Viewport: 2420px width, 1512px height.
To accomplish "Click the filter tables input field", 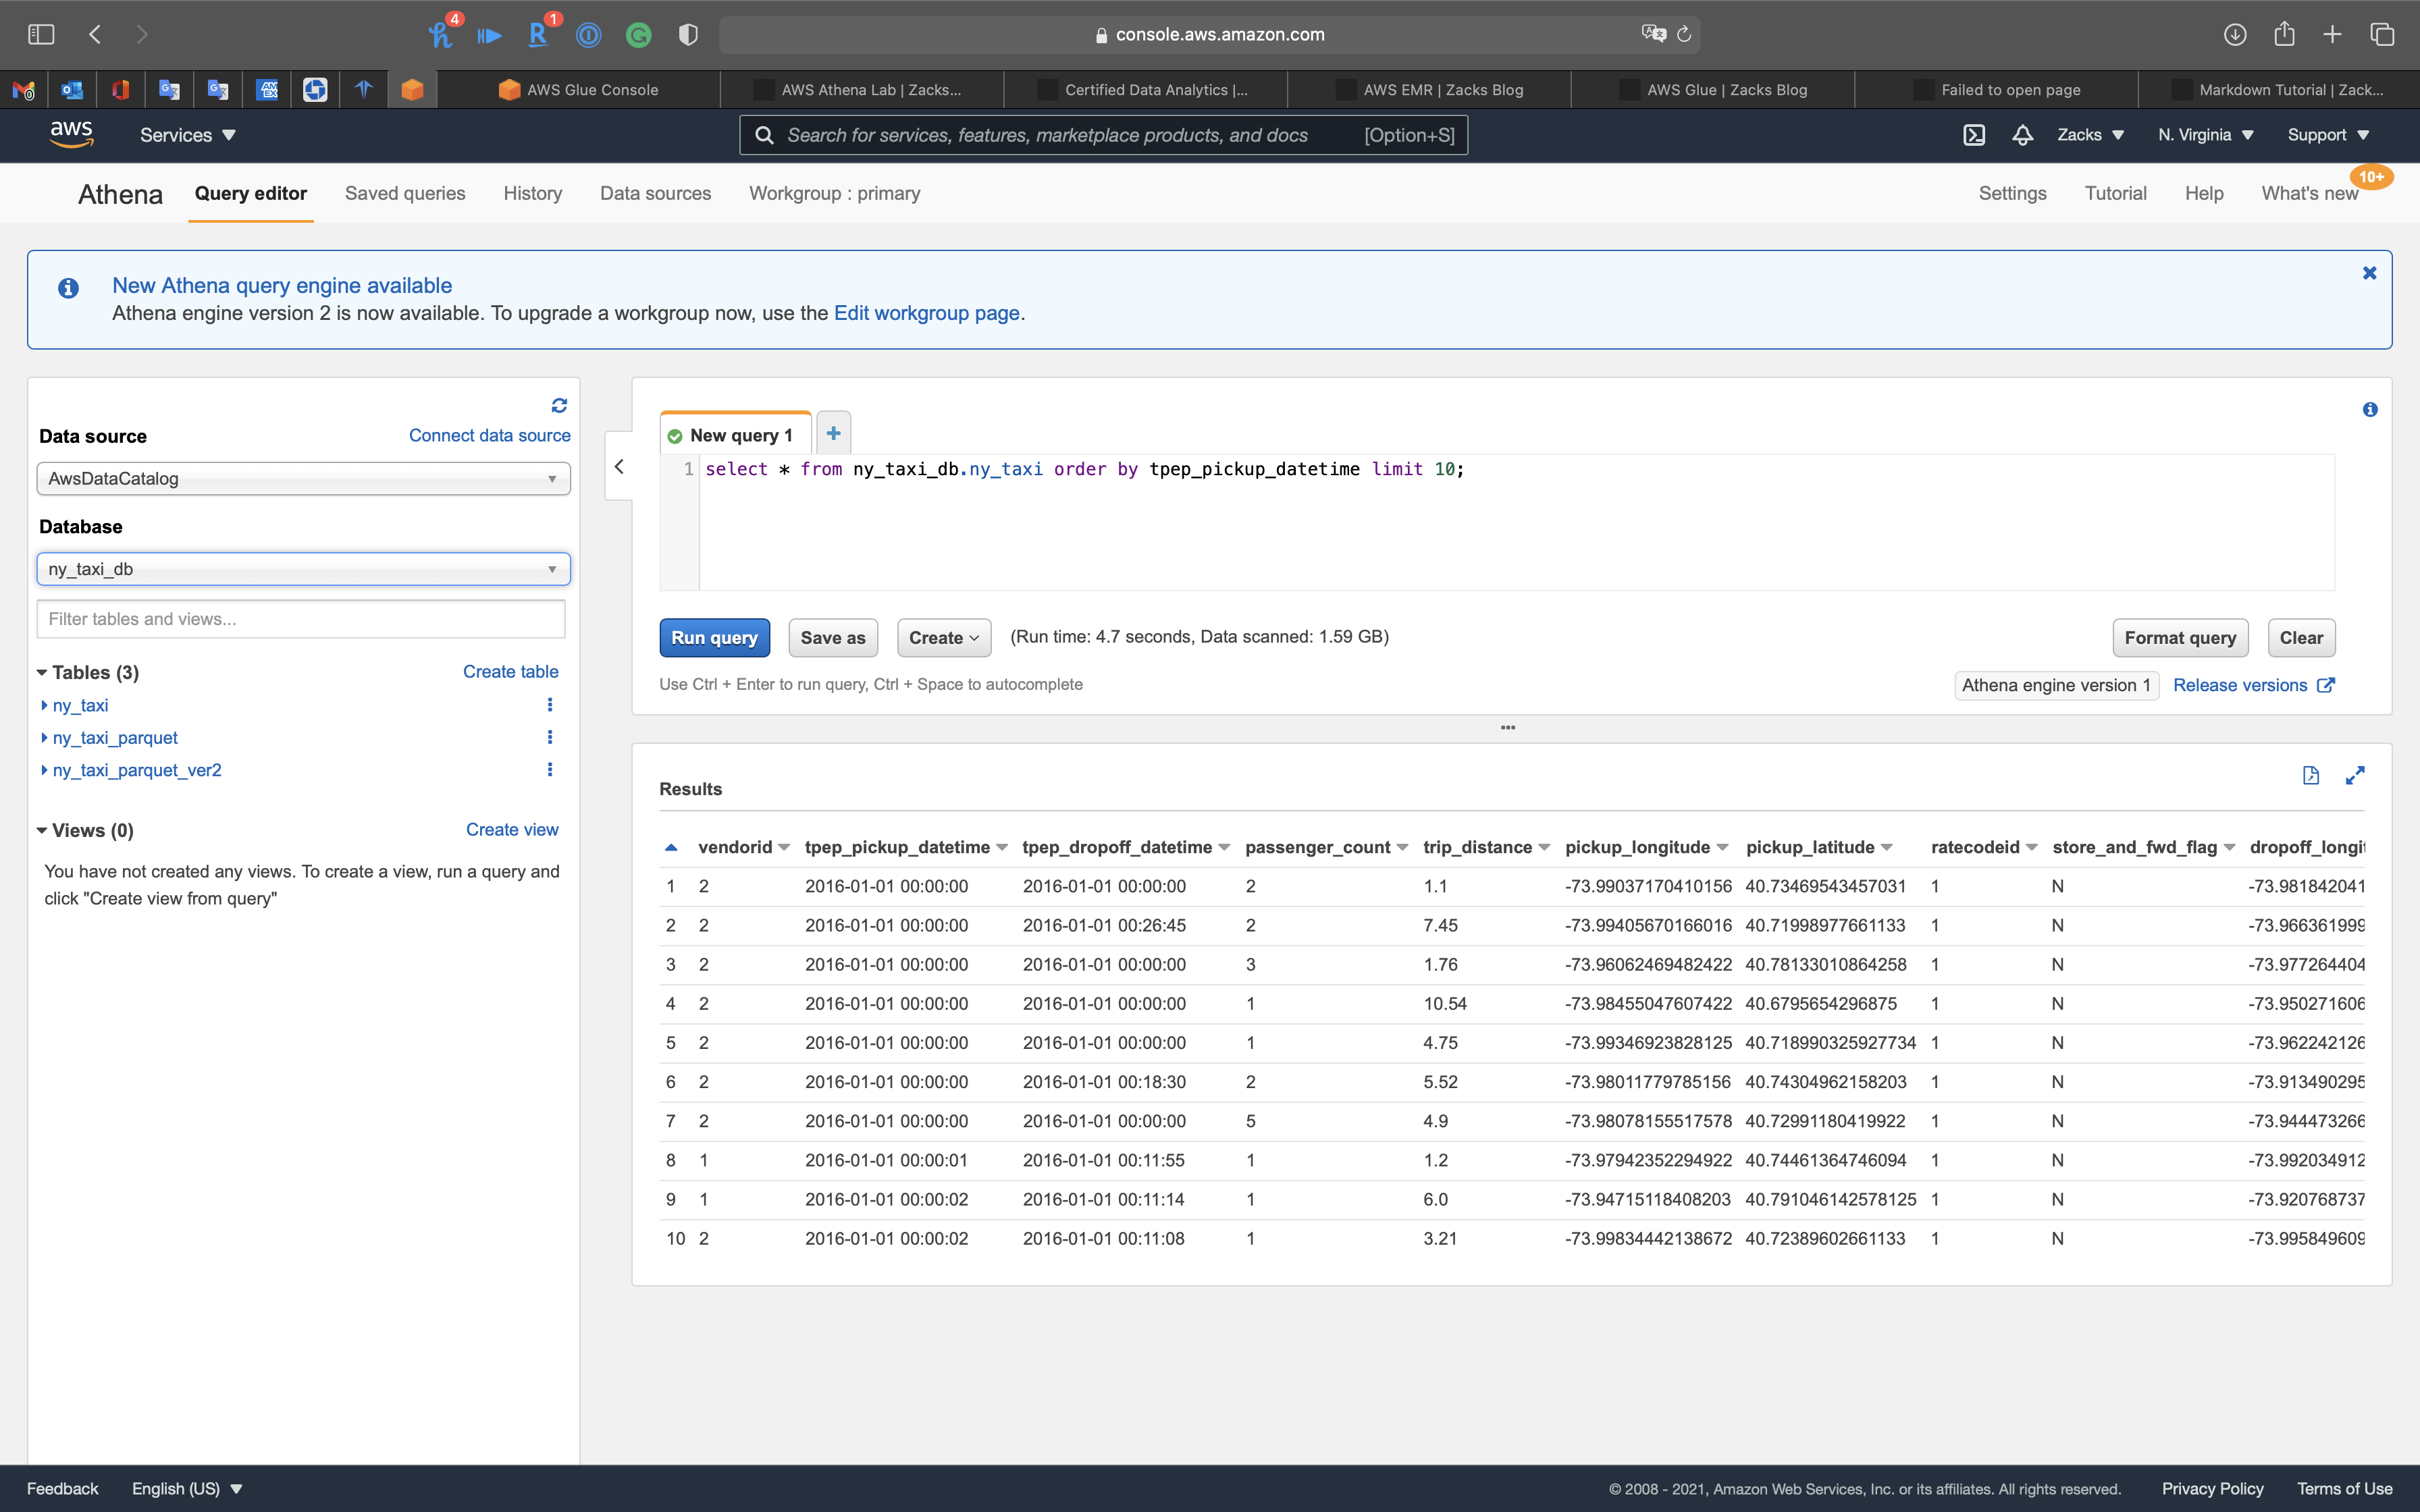I will pos(301,619).
